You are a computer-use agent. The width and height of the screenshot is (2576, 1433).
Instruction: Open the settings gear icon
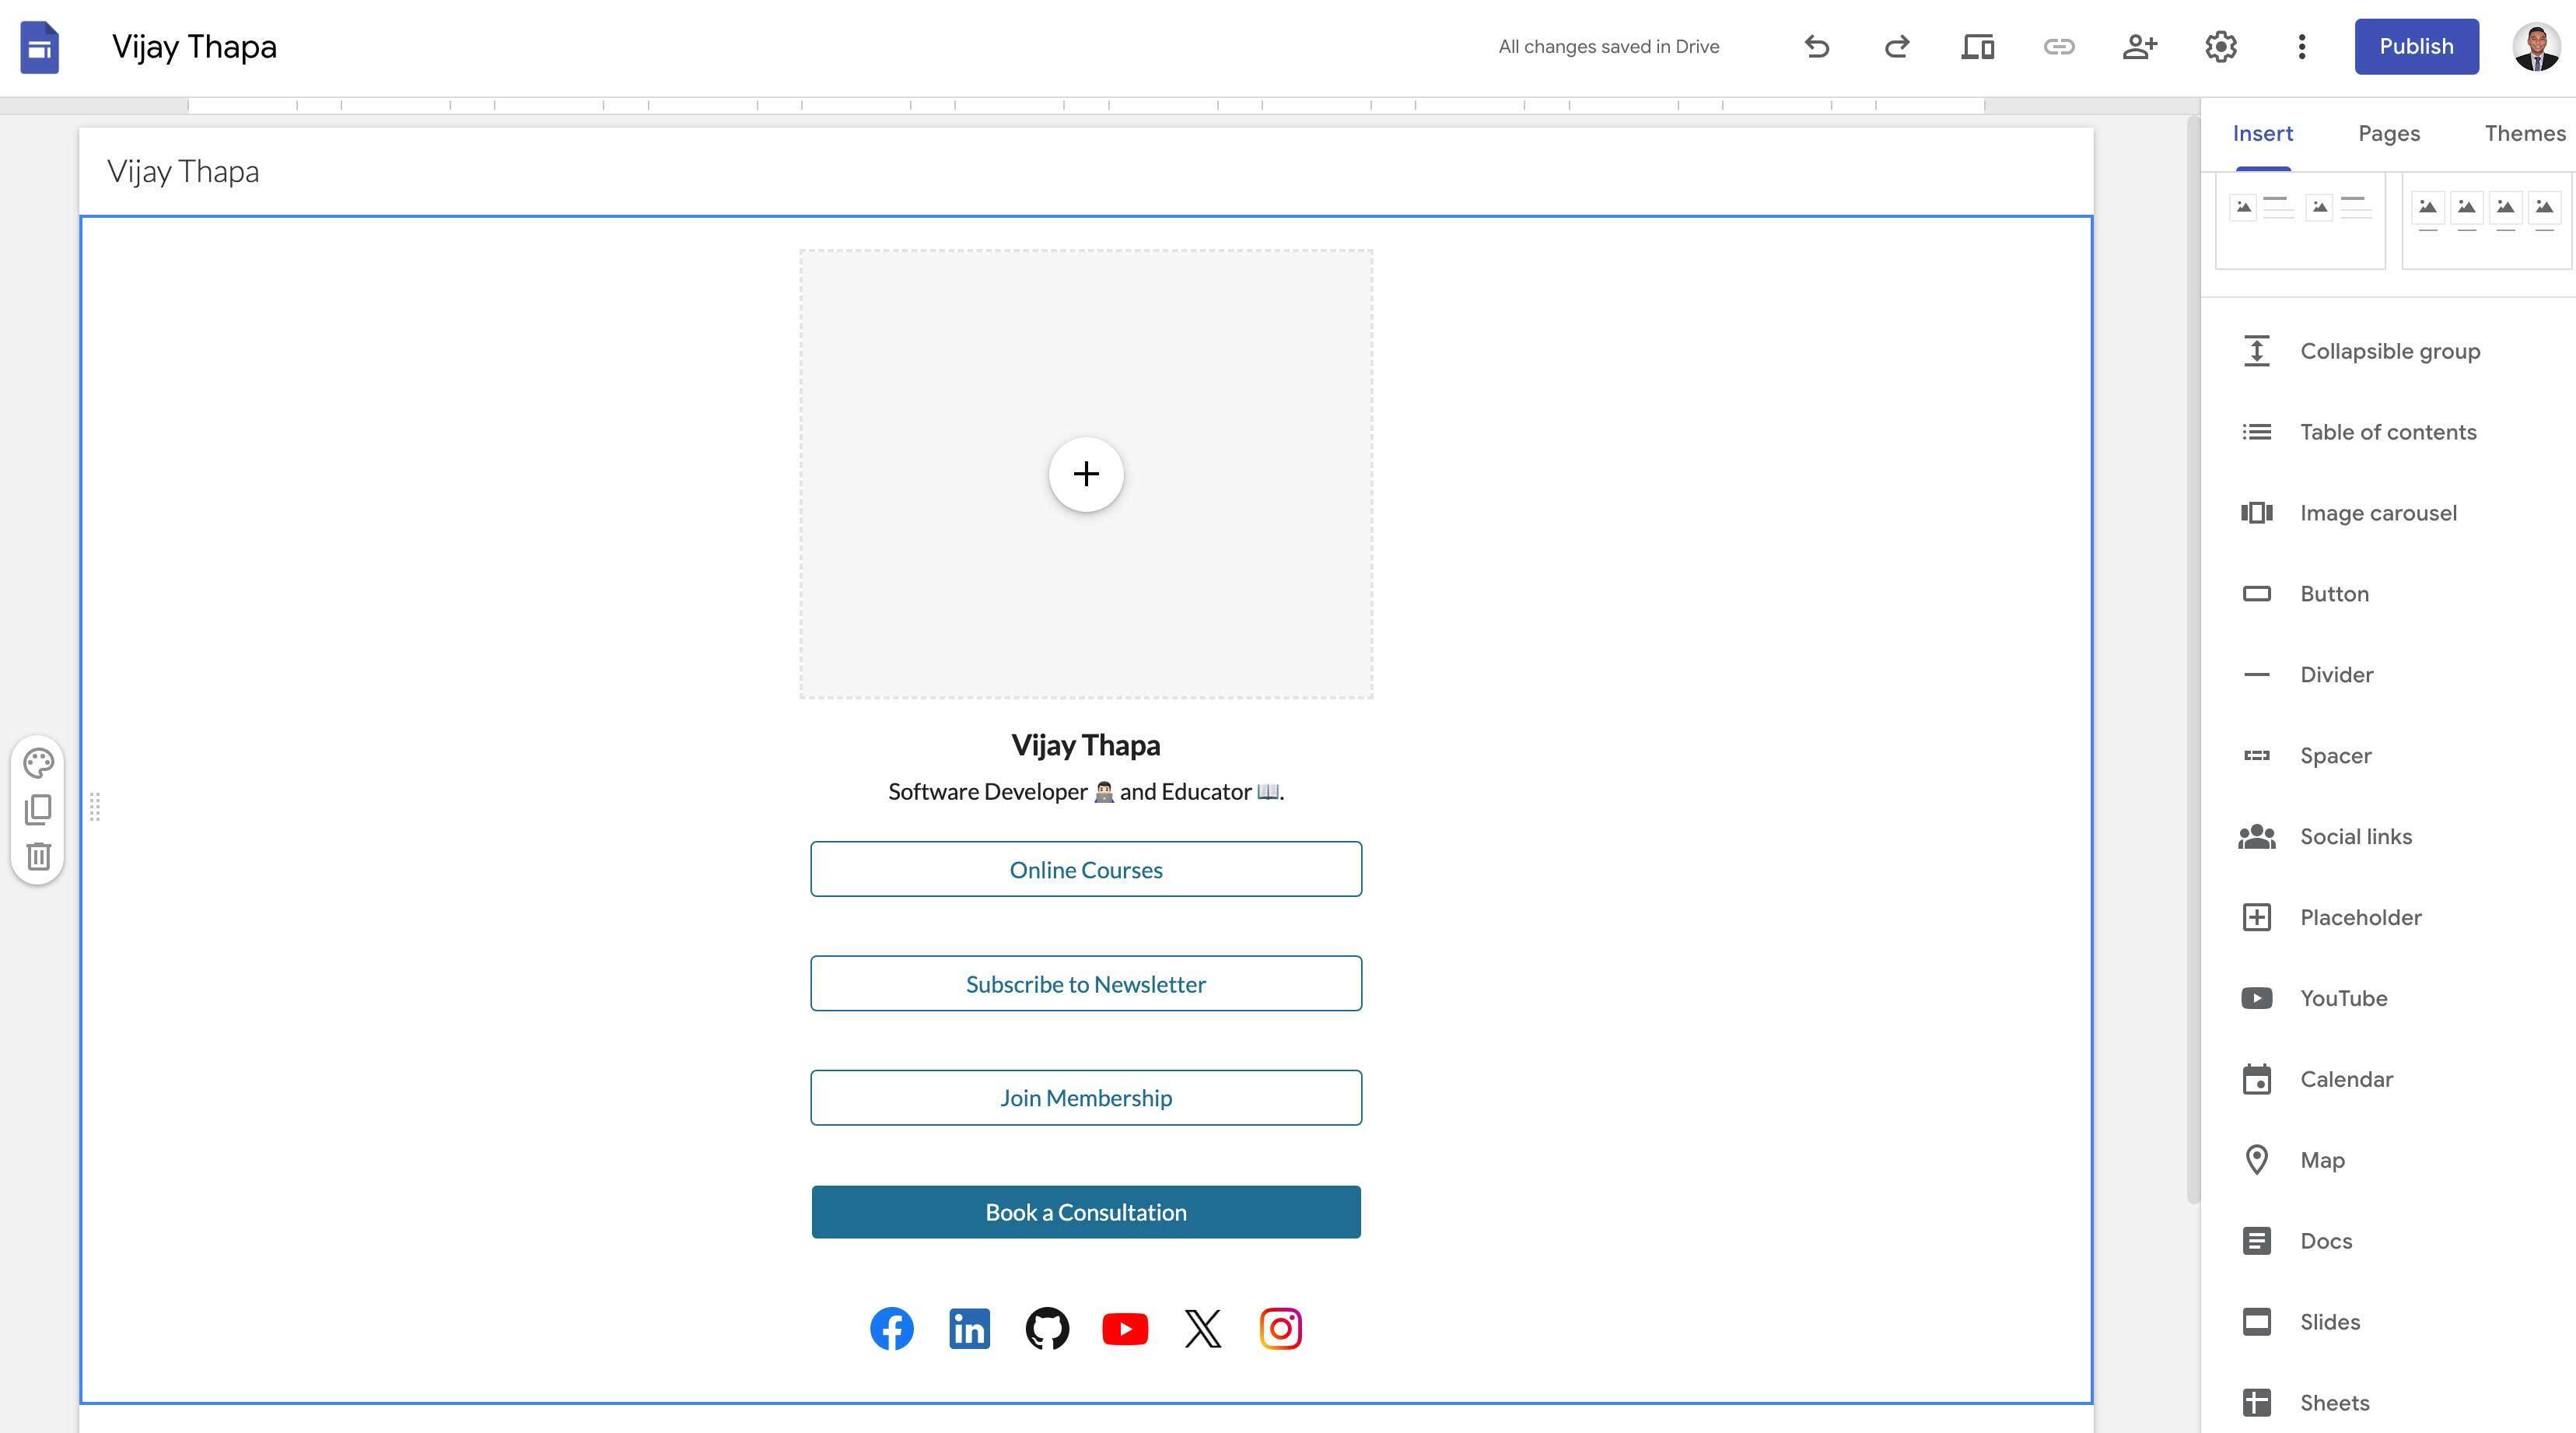pos(2221,47)
